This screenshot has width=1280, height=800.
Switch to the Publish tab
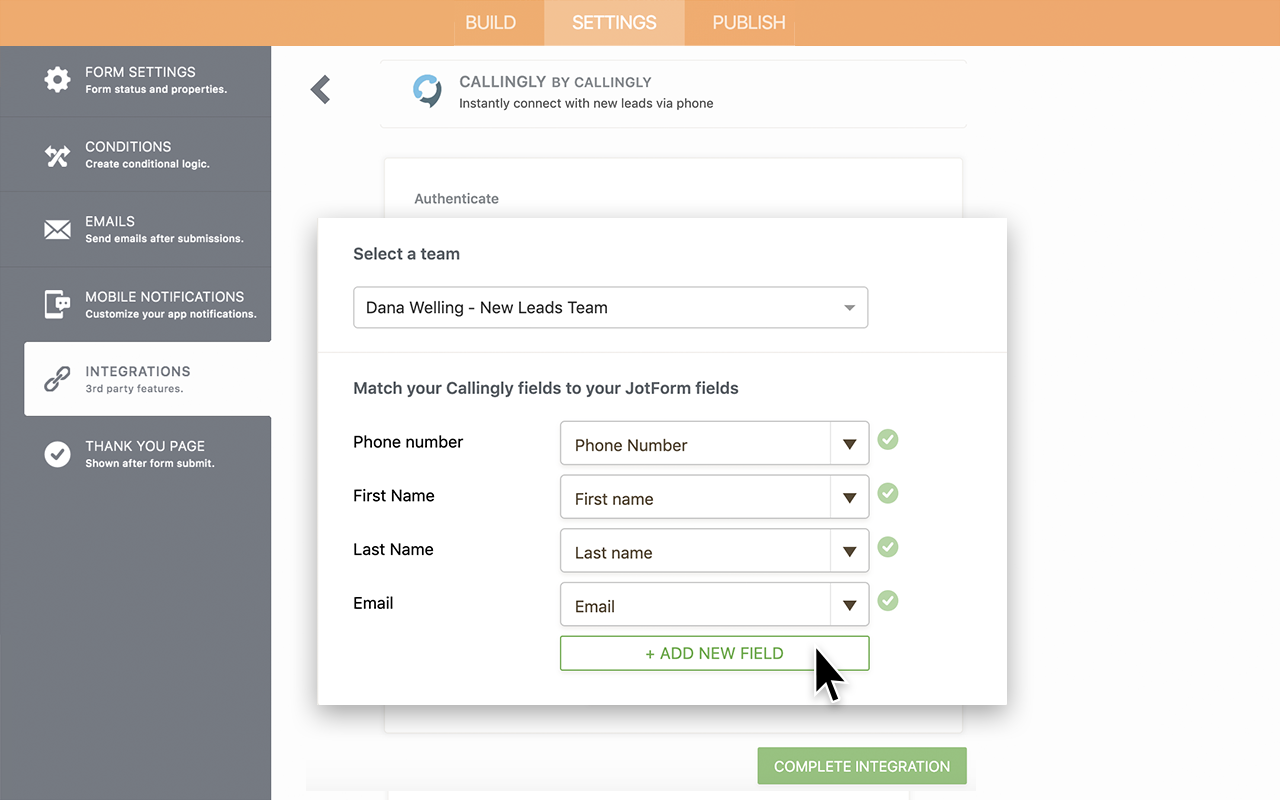(x=748, y=22)
